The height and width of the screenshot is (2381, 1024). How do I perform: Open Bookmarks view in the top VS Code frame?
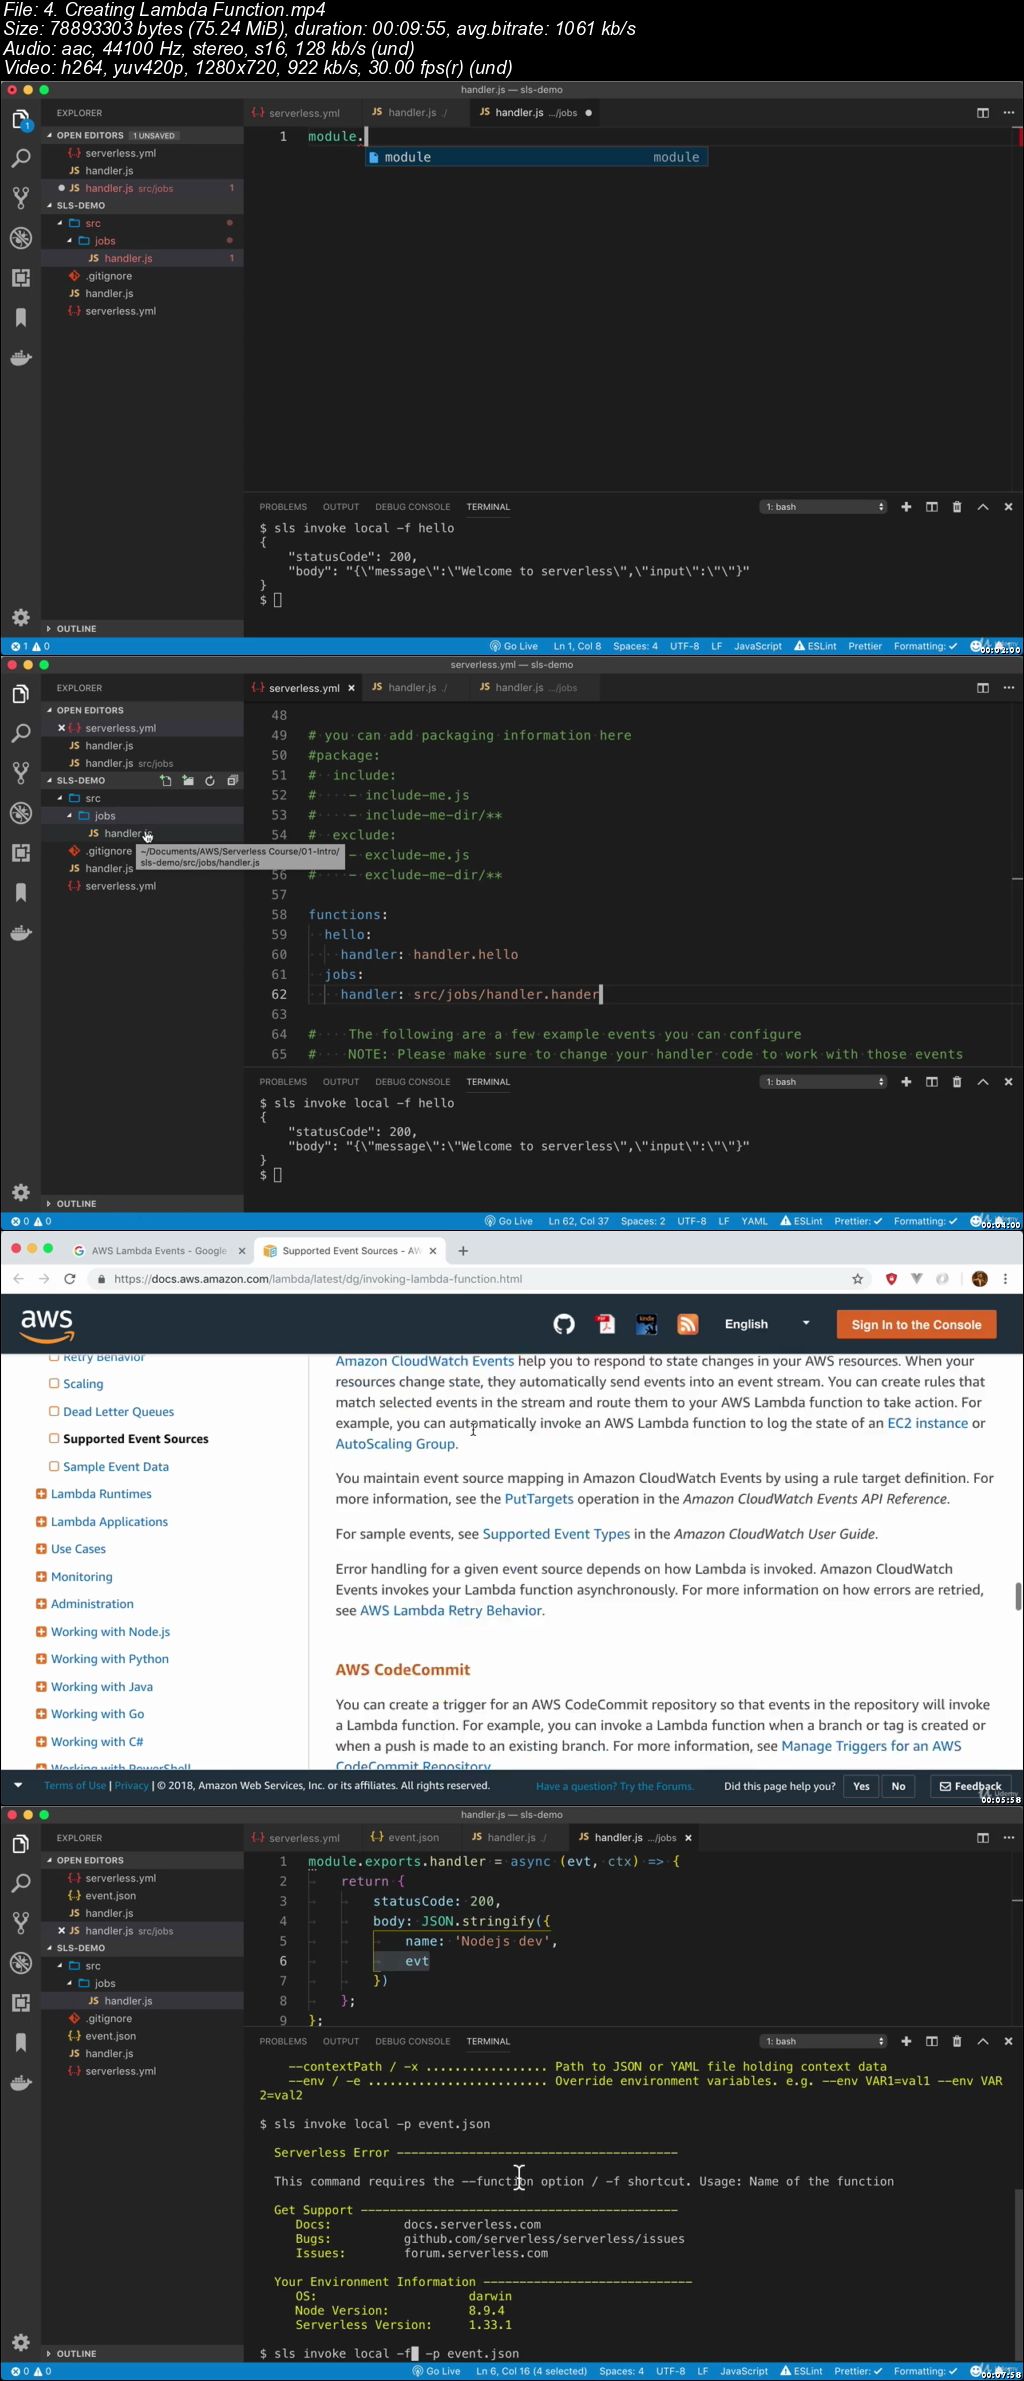(x=20, y=318)
